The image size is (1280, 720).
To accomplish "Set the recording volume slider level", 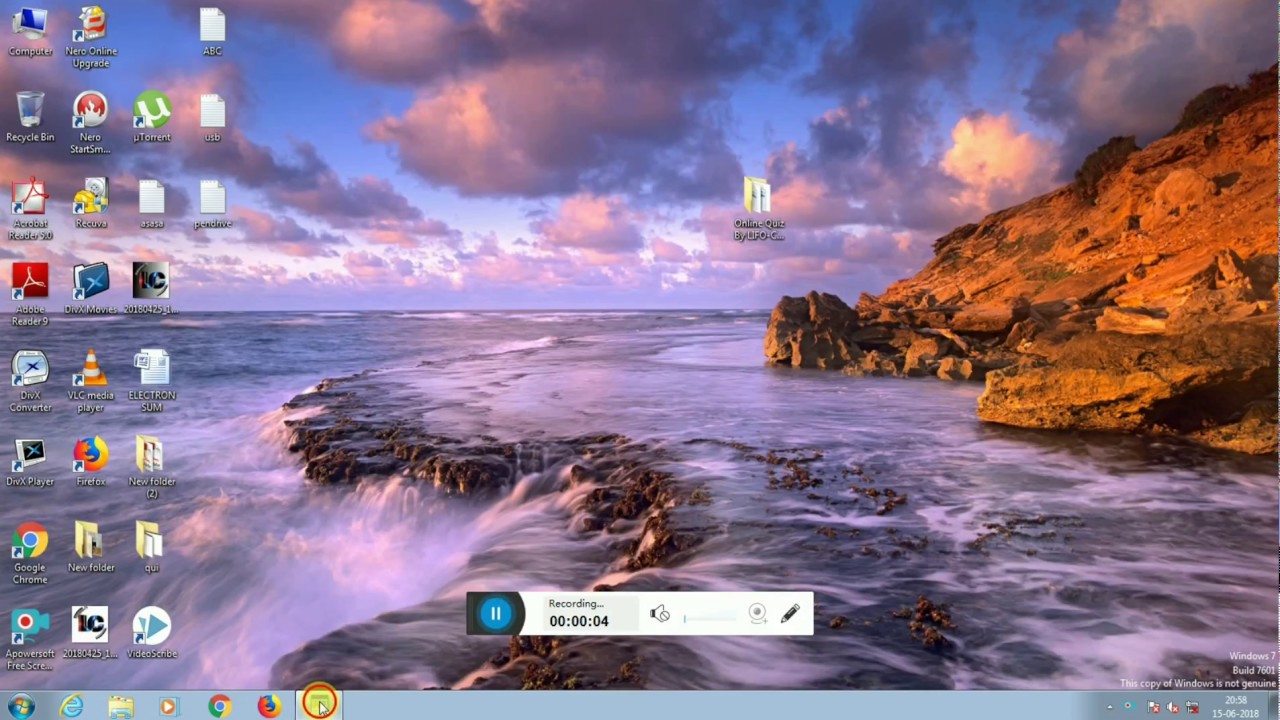I will pos(711,618).
